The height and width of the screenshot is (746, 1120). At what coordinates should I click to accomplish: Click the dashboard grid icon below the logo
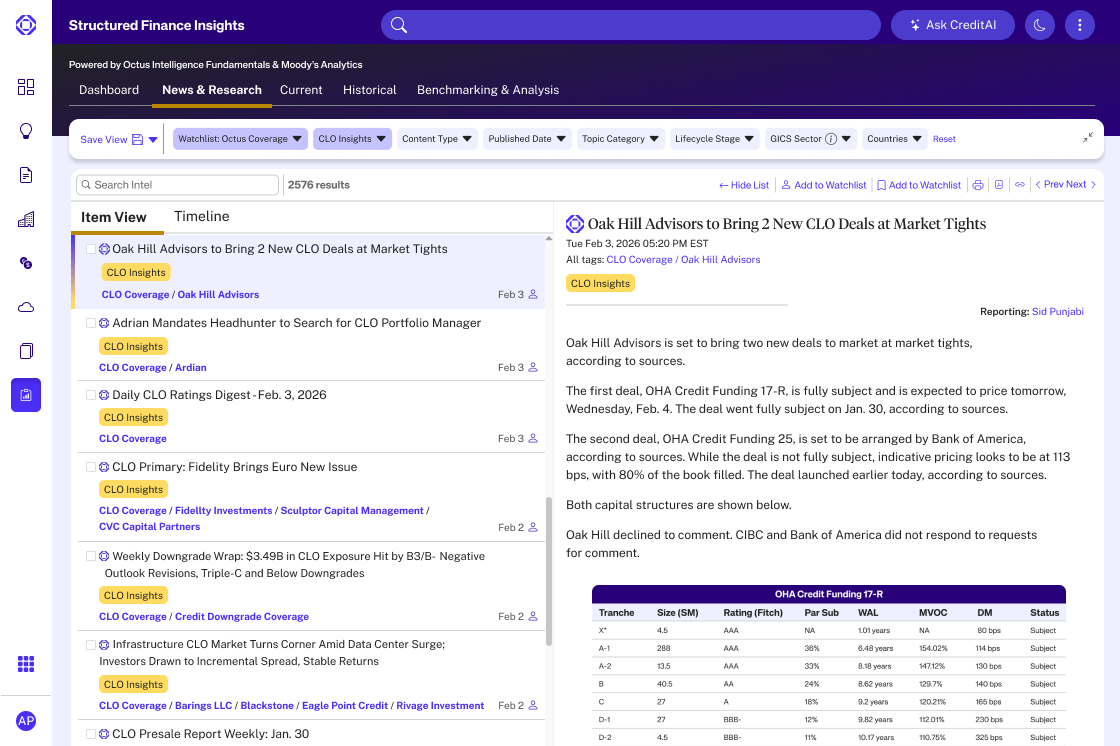(x=26, y=87)
